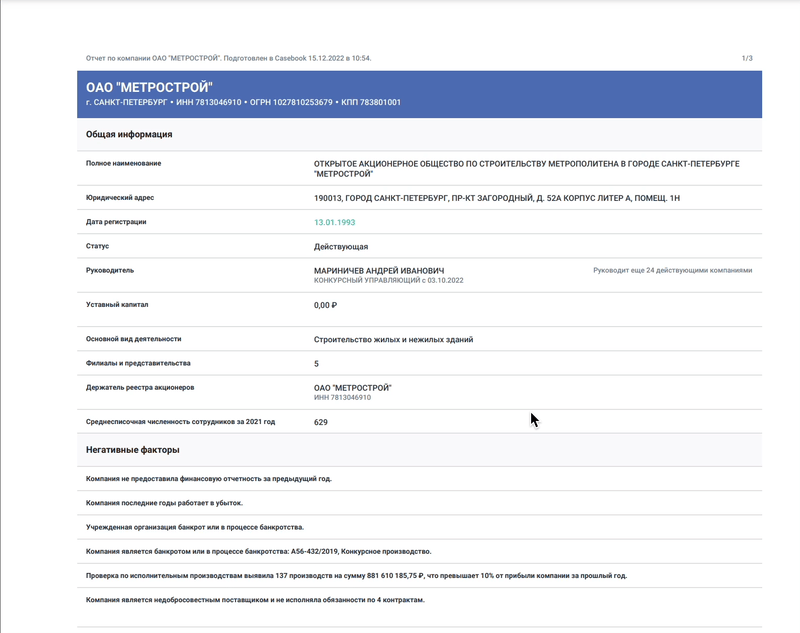Click the Общая информация section heading

click(x=129, y=134)
